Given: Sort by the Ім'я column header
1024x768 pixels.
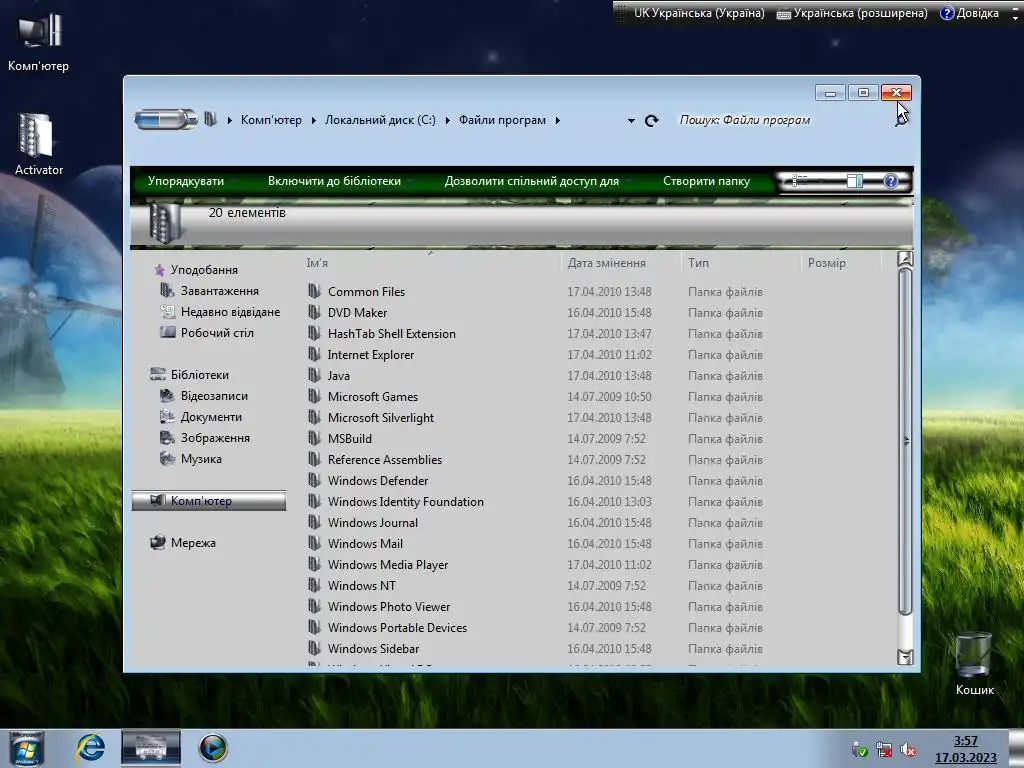Looking at the screenshot, I should pyautogui.click(x=431, y=263).
